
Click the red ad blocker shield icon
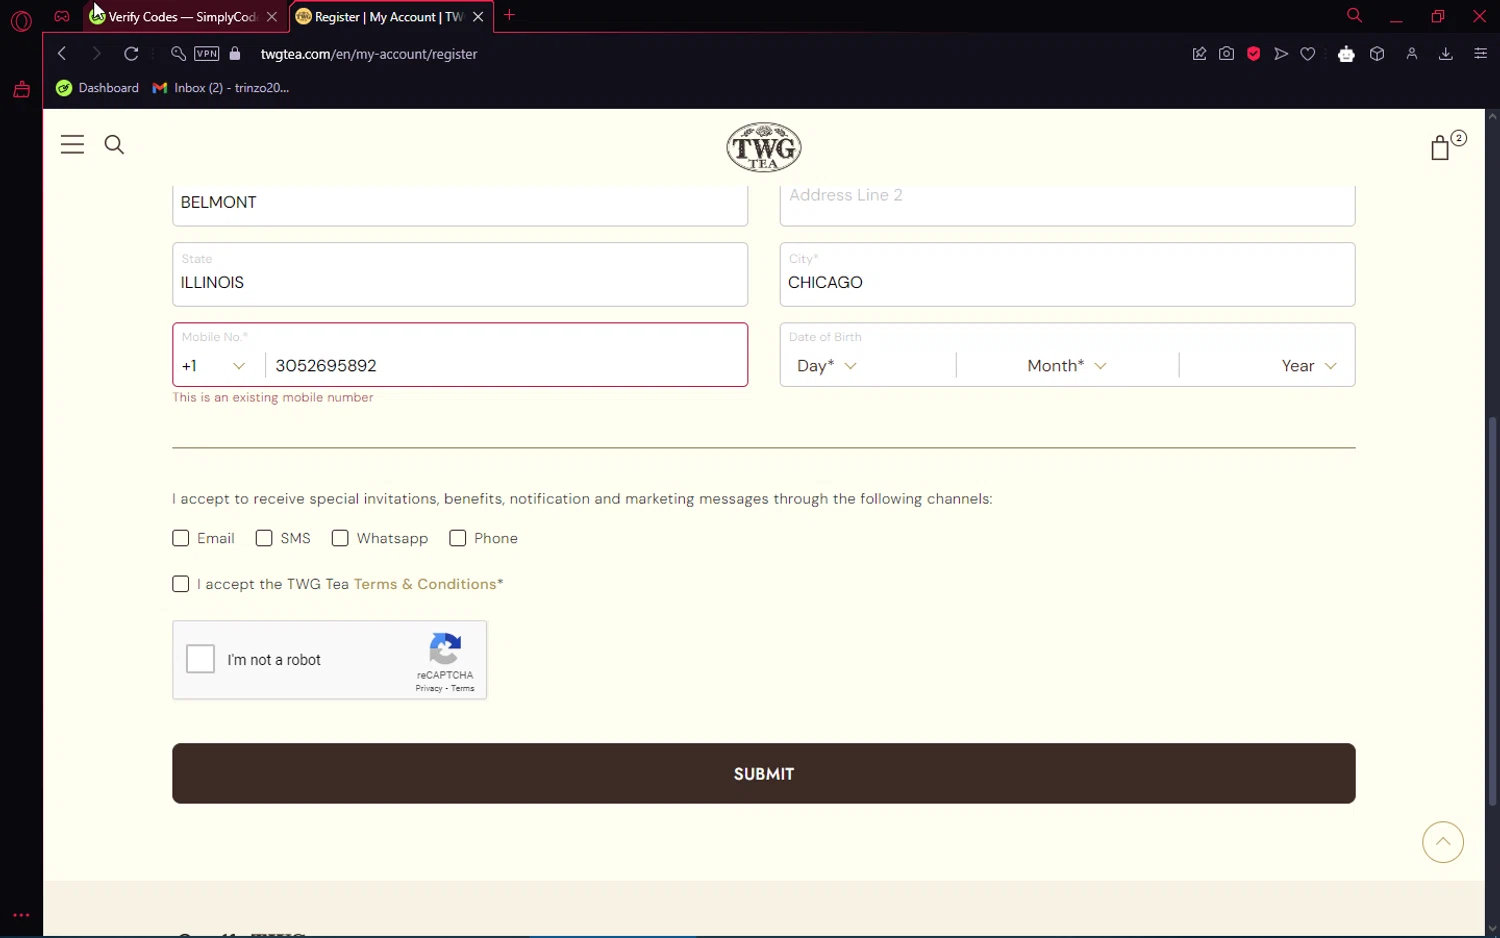tap(1253, 54)
